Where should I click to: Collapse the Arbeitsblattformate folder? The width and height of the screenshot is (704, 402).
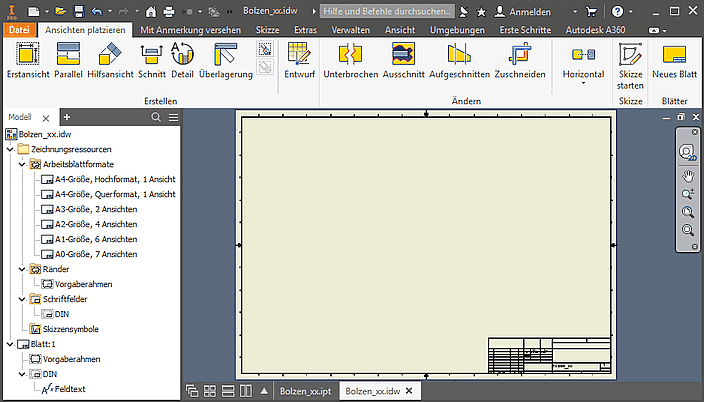(22, 163)
